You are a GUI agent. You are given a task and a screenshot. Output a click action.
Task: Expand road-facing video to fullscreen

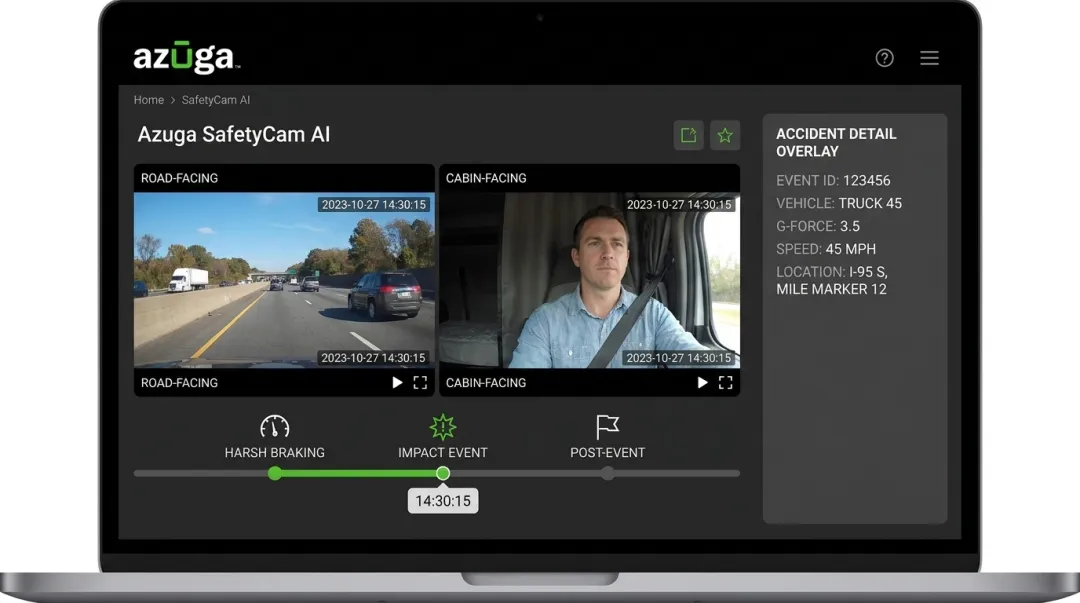click(420, 382)
